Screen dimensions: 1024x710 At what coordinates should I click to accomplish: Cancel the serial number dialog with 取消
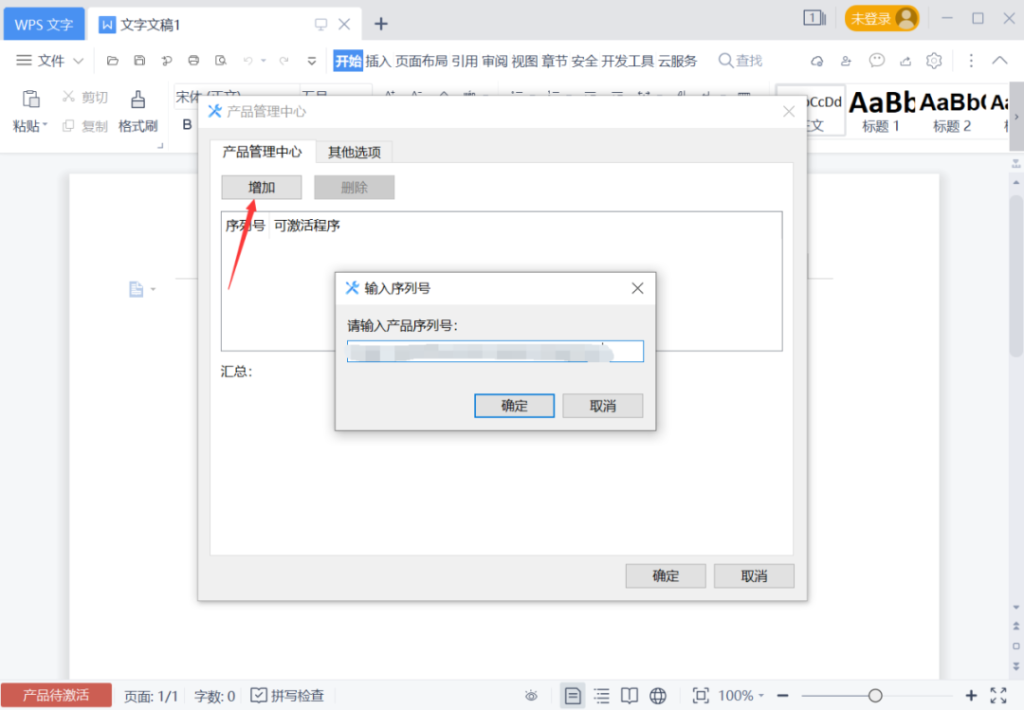pos(602,406)
